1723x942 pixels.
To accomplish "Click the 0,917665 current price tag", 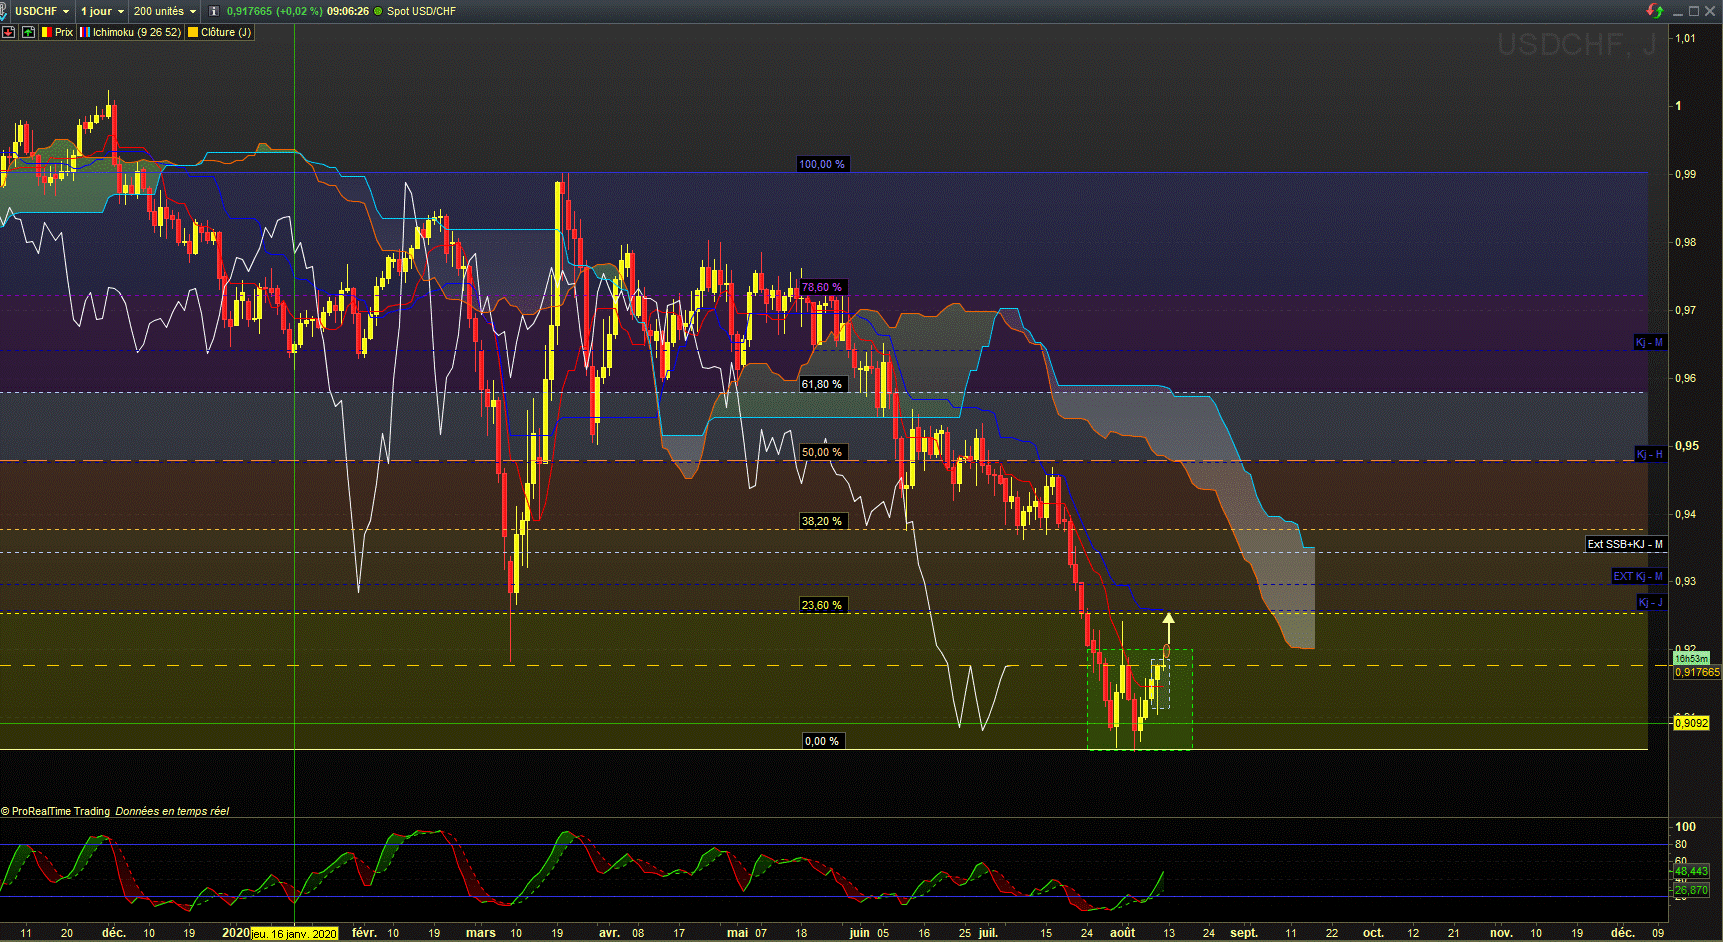I will [x=1697, y=672].
